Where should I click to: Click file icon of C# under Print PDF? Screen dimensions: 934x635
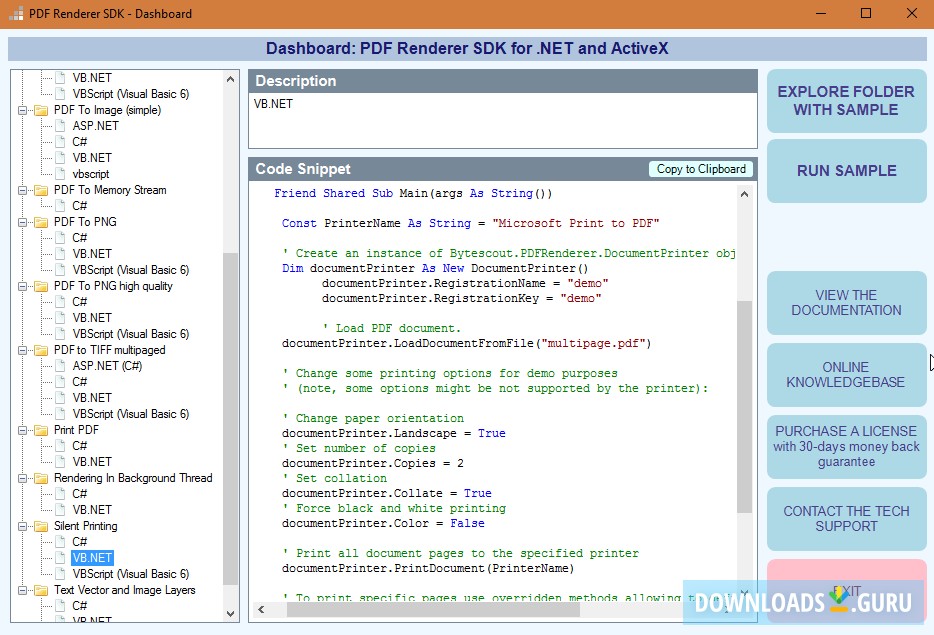point(60,446)
